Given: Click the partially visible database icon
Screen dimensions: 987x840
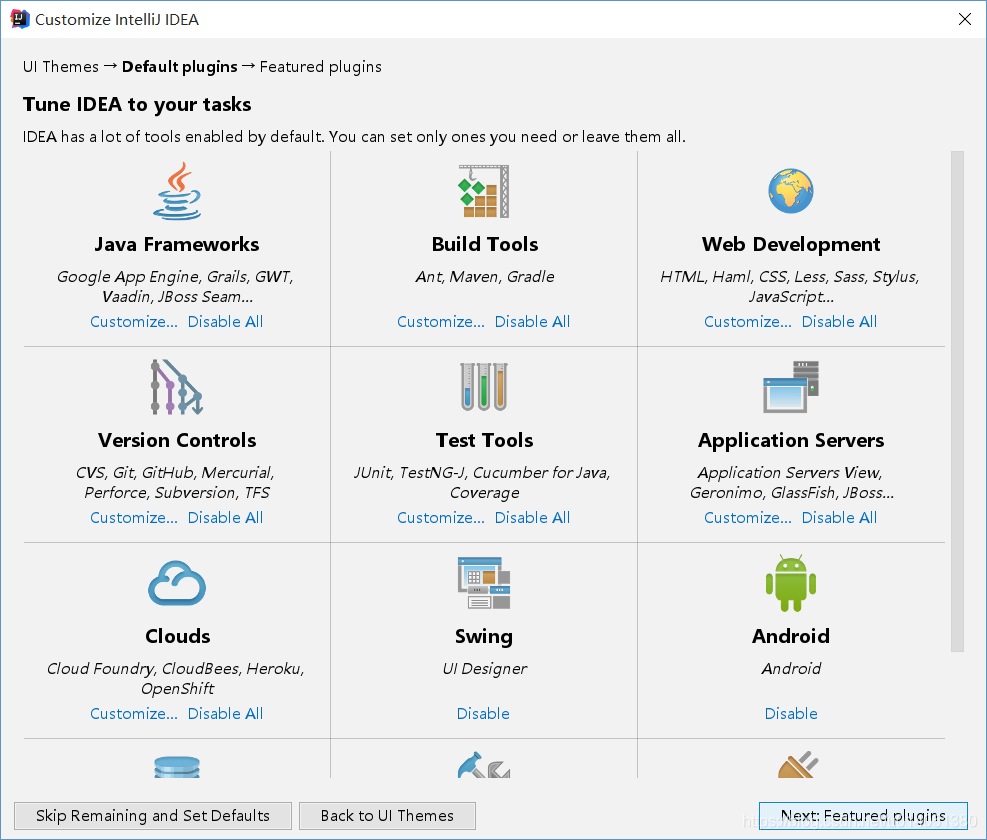Looking at the screenshot, I should click(x=177, y=767).
